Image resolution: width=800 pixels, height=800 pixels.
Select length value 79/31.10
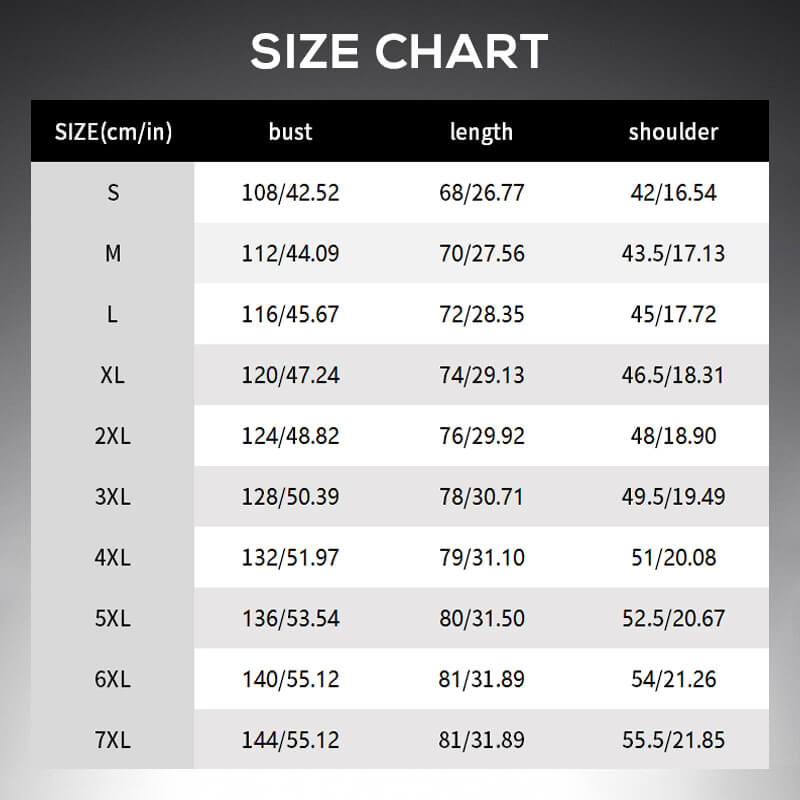coord(481,558)
